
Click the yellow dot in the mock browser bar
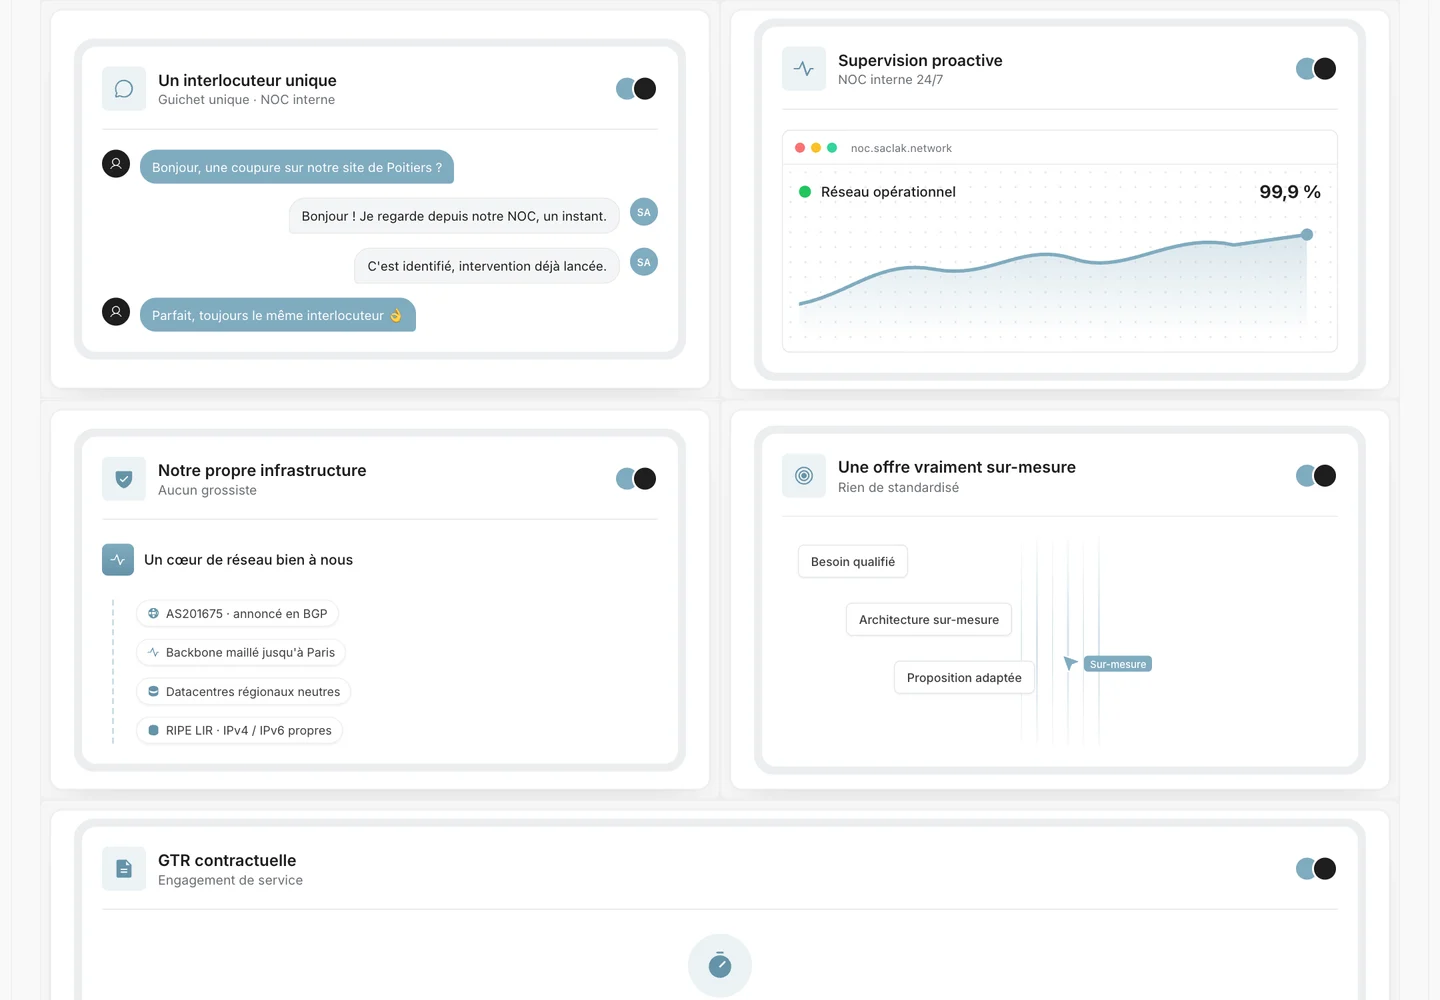coord(816,148)
